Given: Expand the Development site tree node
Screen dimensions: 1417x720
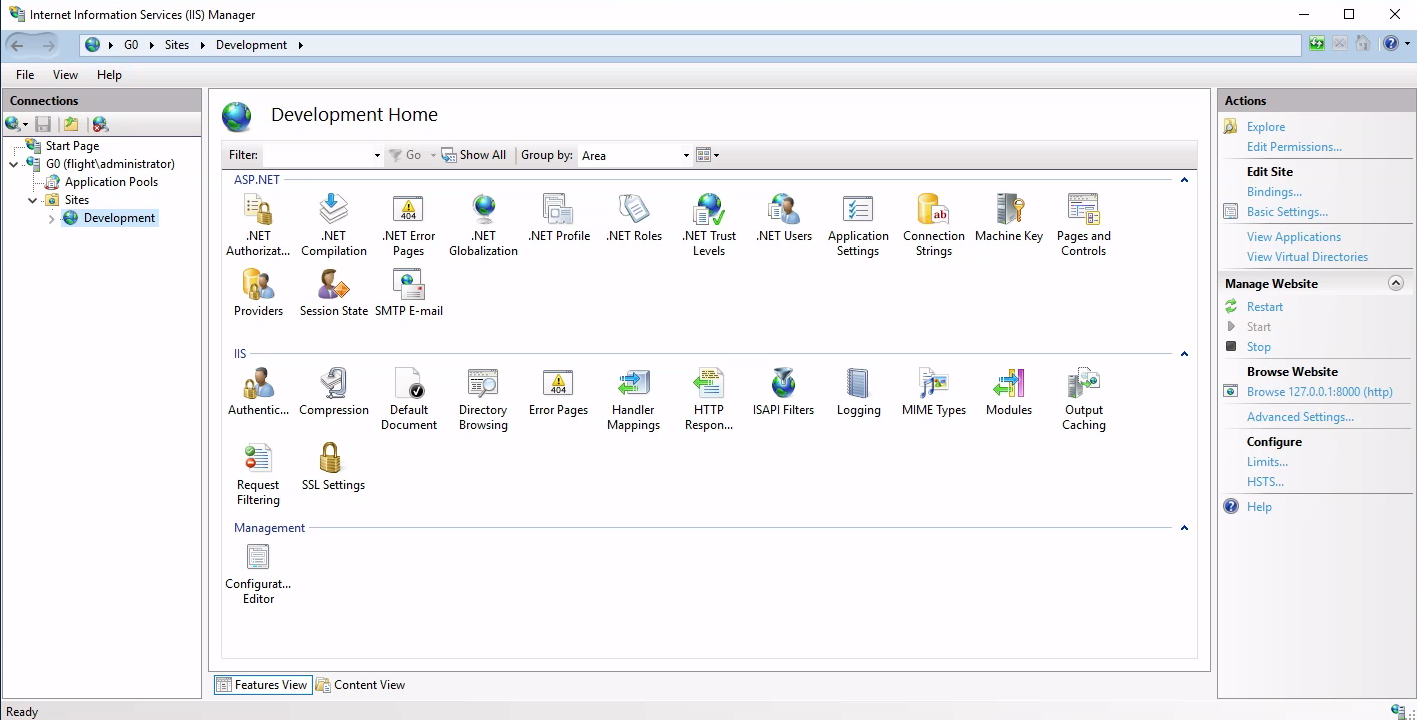Looking at the screenshot, I should [x=52, y=219].
